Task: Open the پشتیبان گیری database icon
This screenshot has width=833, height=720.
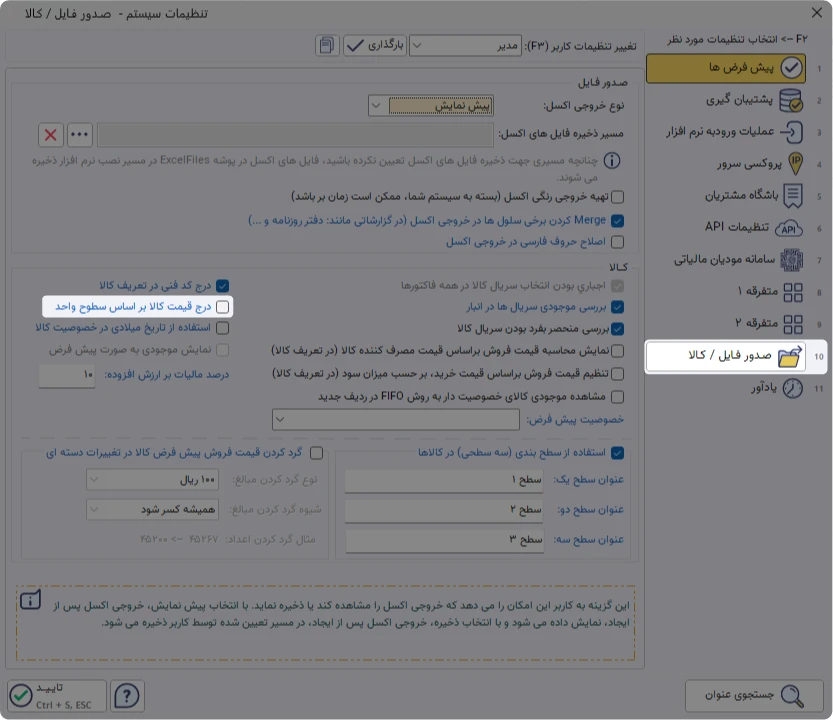Action: tap(791, 100)
